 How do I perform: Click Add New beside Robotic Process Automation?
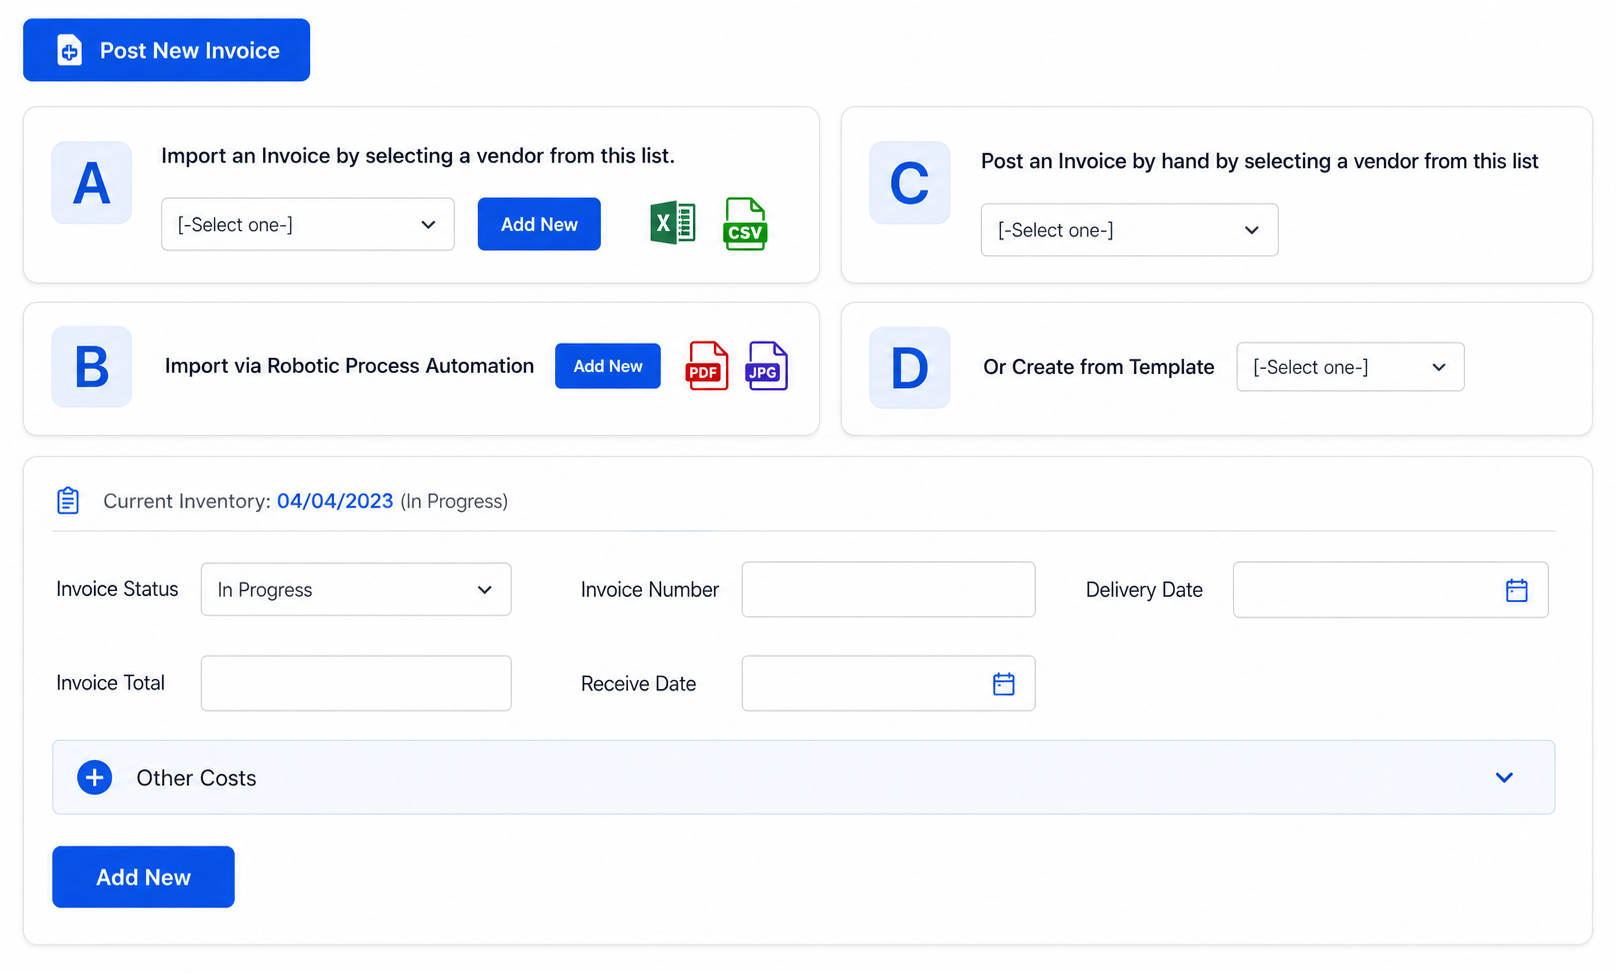pos(608,366)
